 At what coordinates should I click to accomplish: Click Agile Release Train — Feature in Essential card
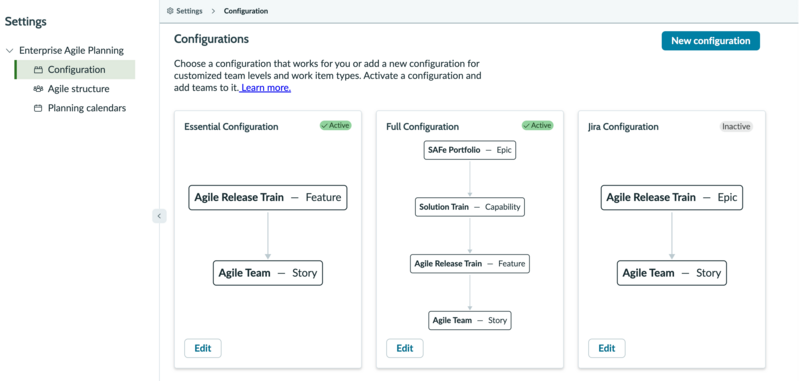268,198
